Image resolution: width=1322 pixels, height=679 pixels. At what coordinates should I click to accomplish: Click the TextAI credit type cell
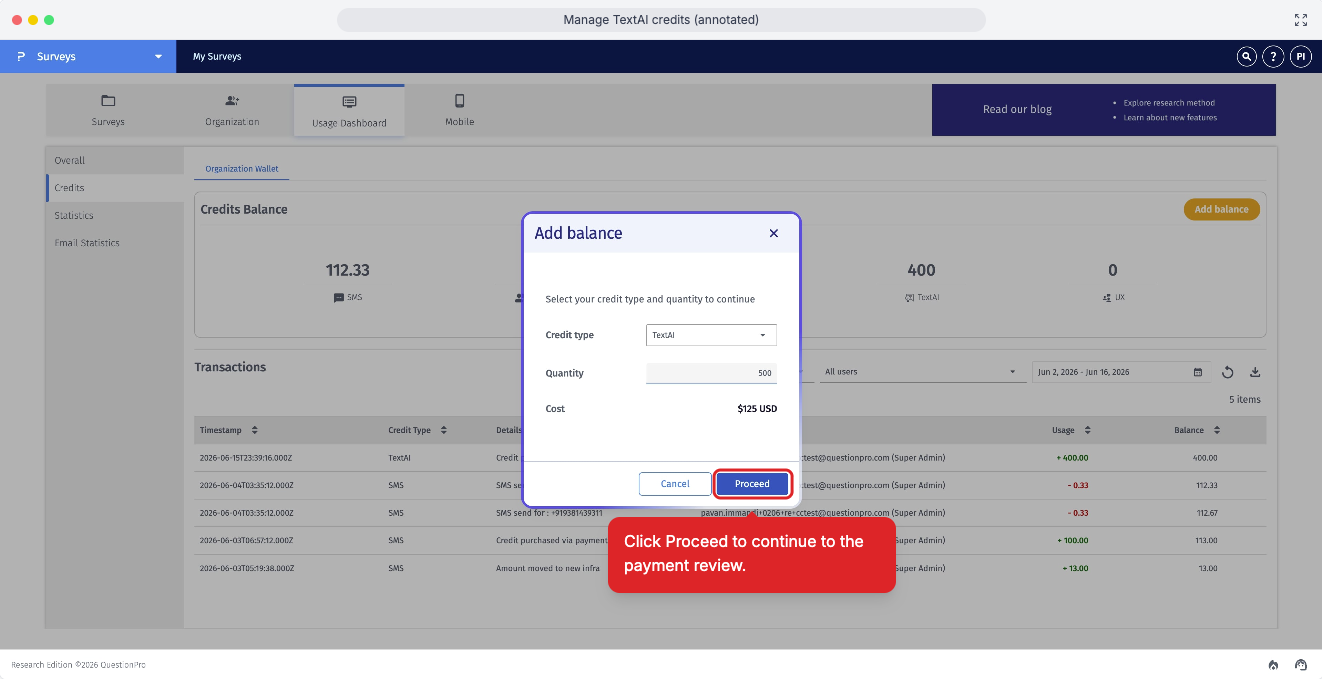click(399, 457)
